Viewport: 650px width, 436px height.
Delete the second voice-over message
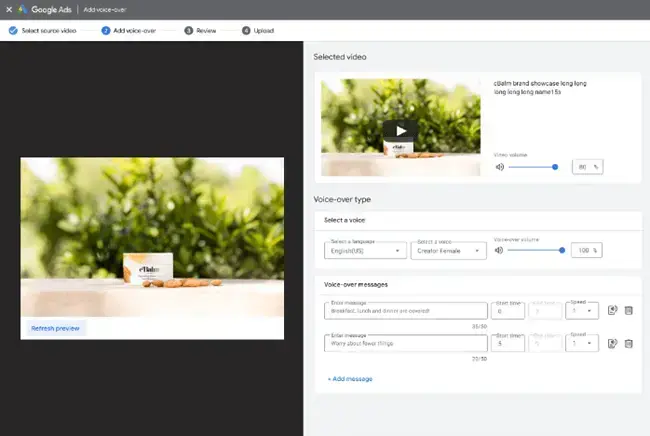pos(628,344)
